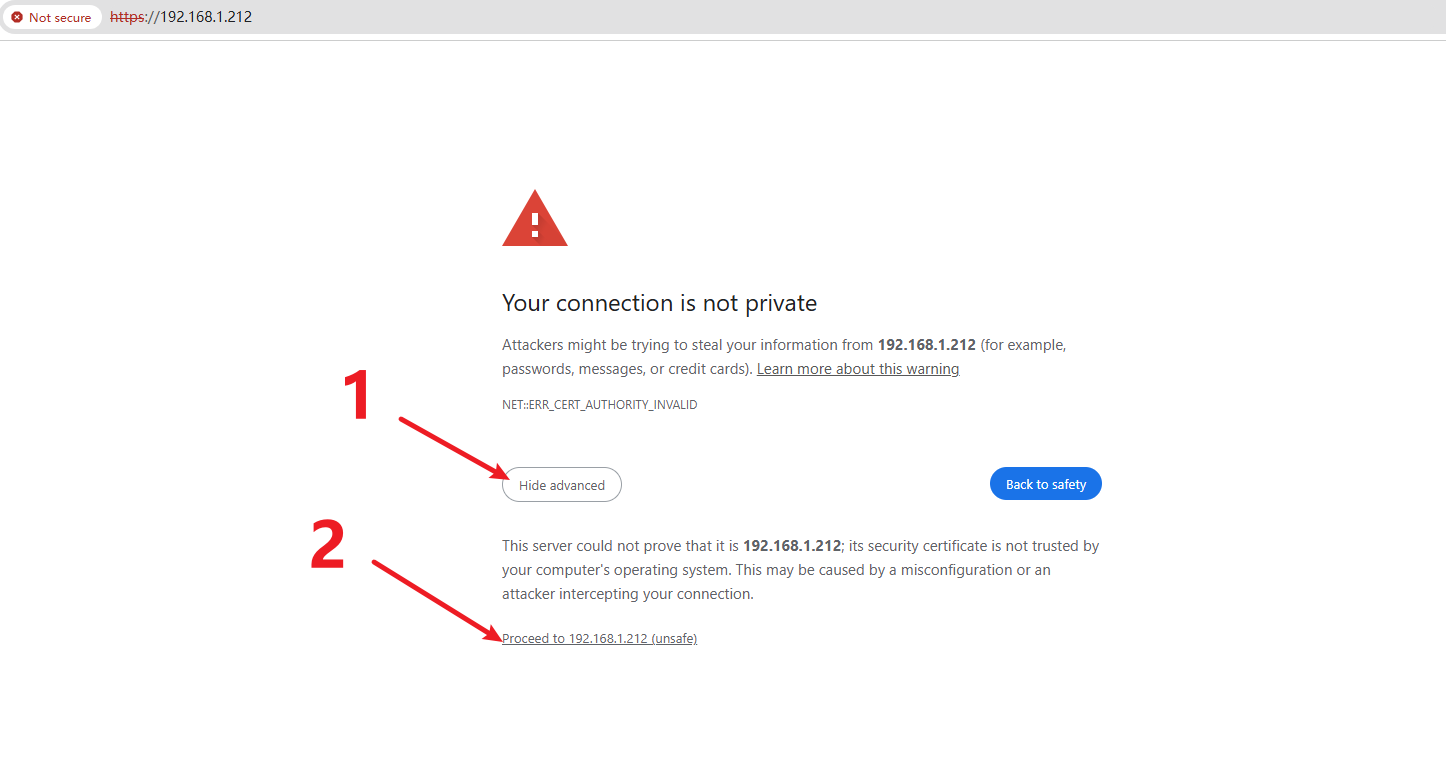Open the Learn more about this warning link
The image size is (1446, 779).
857,369
